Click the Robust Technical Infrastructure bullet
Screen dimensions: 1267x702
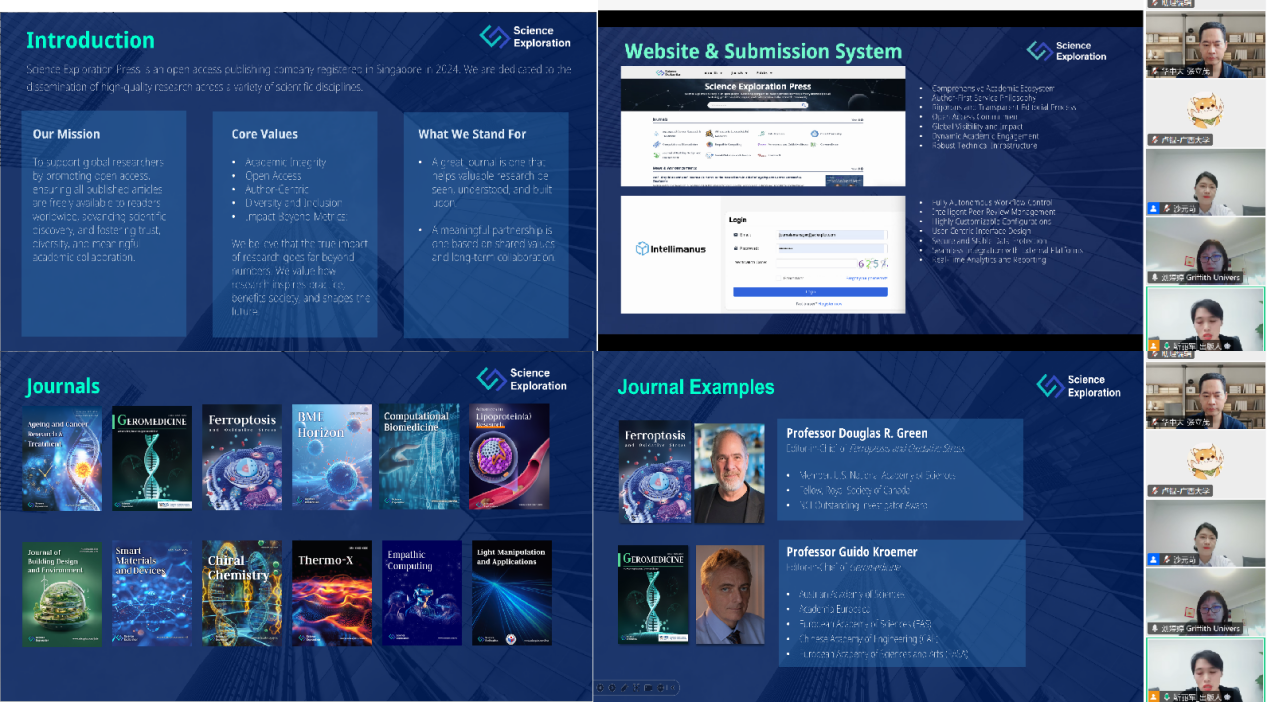tap(984, 146)
